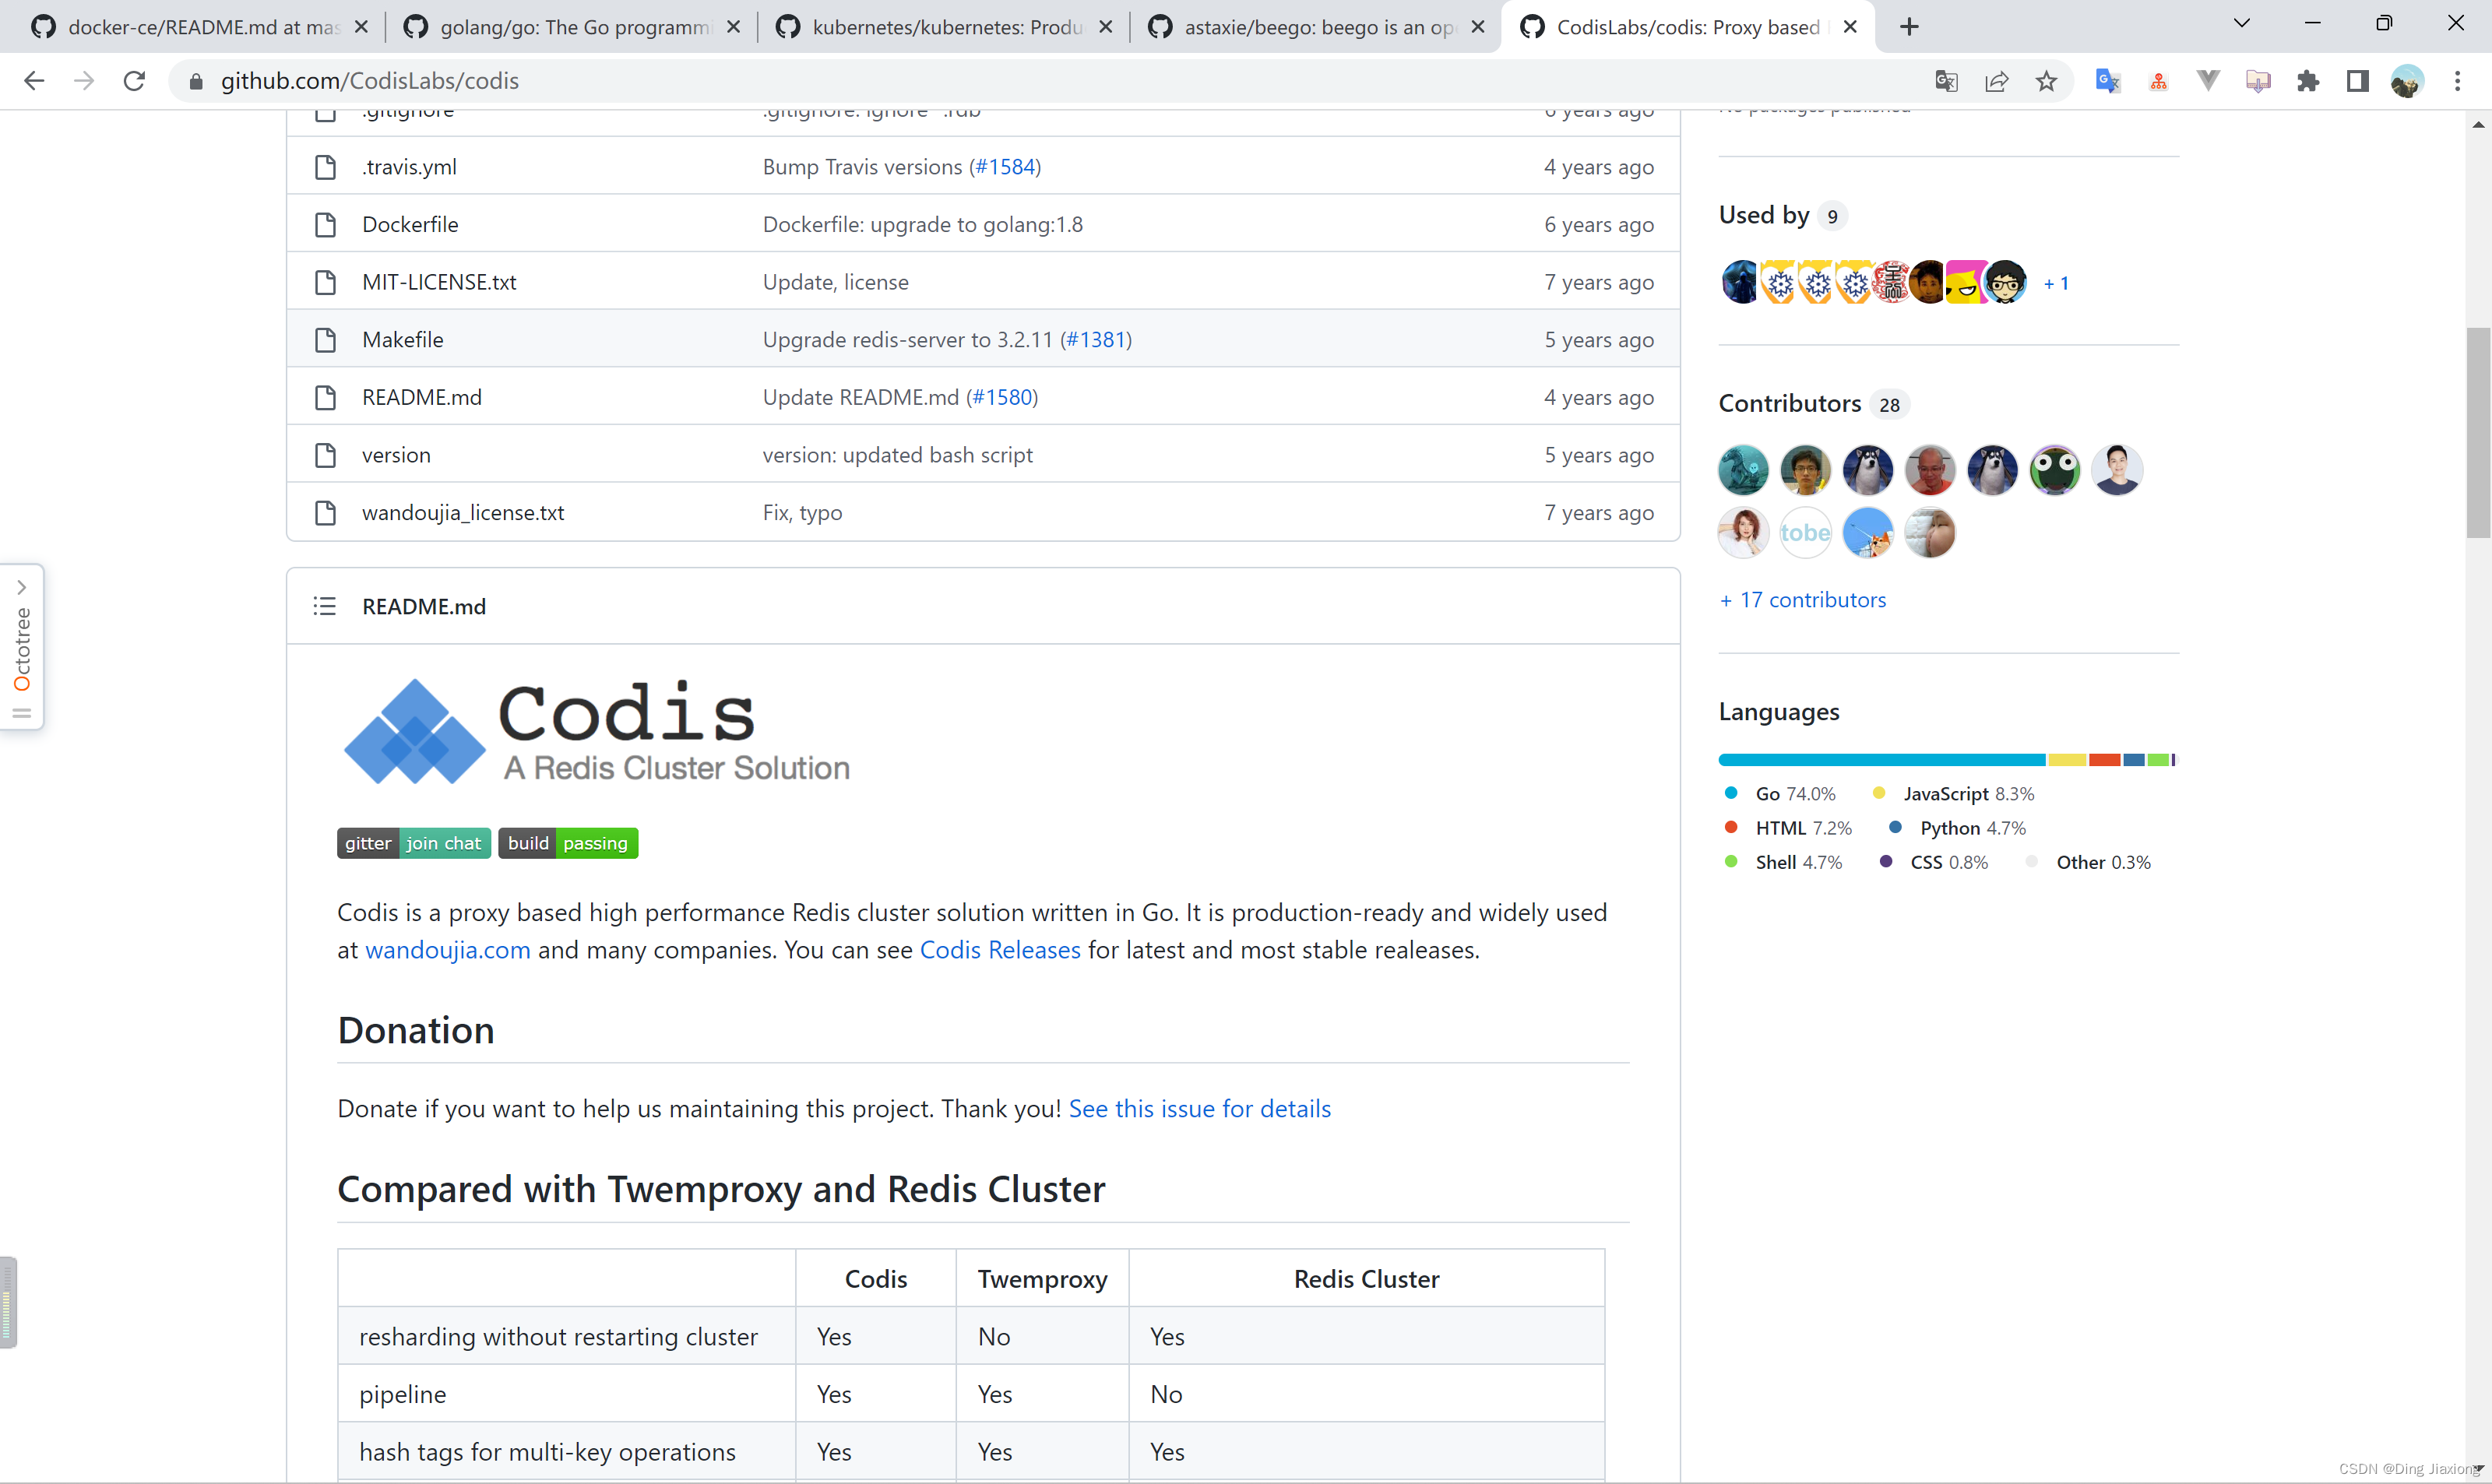Open the Google Translate extension icon
The width and height of the screenshot is (2492, 1484).
2107,82
